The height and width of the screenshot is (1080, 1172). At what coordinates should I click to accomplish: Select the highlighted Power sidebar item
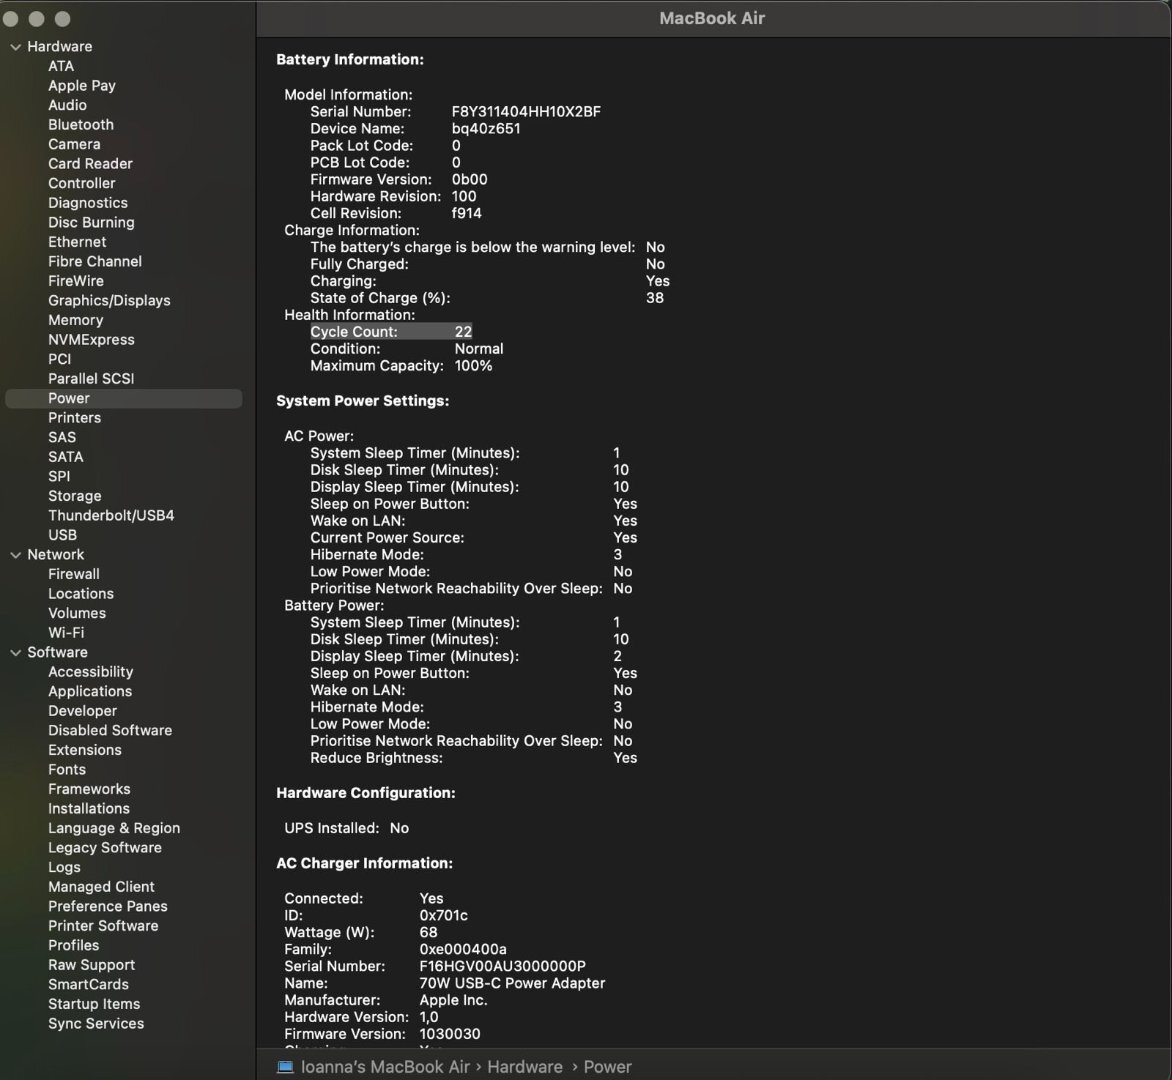(123, 398)
